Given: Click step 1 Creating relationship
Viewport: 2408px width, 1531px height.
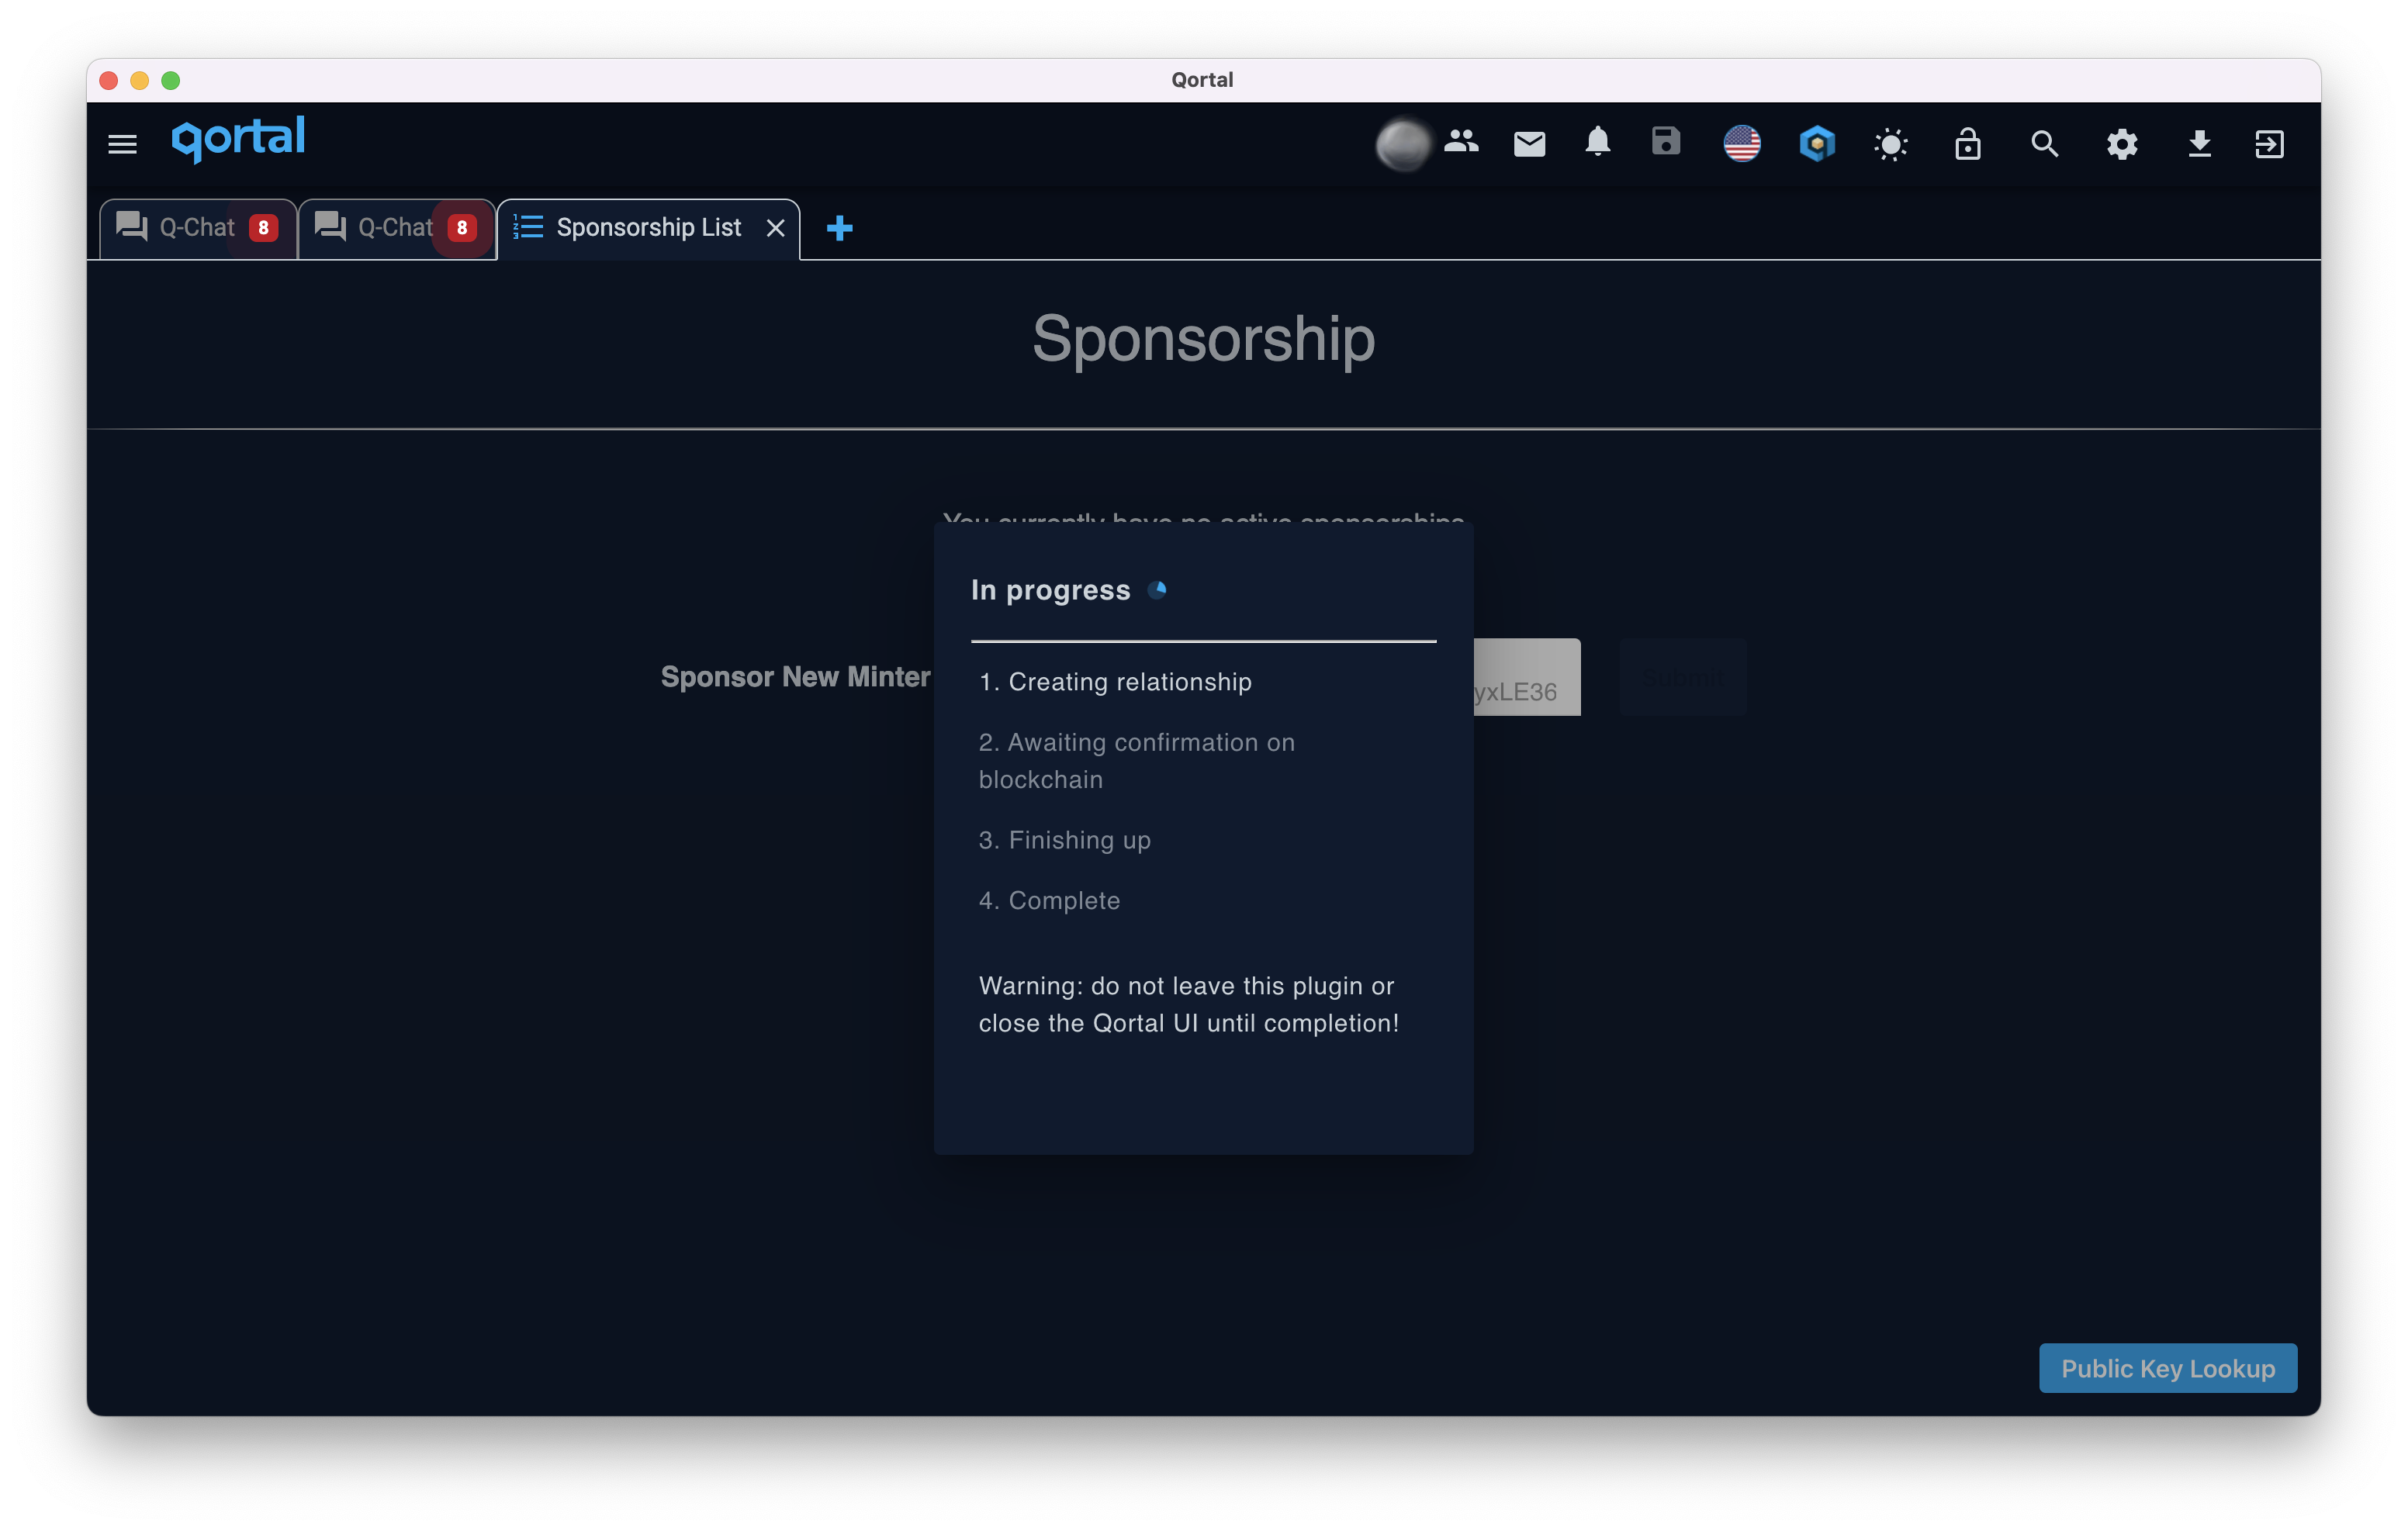Looking at the screenshot, I should pyautogui.click(x=1114, y=682).
